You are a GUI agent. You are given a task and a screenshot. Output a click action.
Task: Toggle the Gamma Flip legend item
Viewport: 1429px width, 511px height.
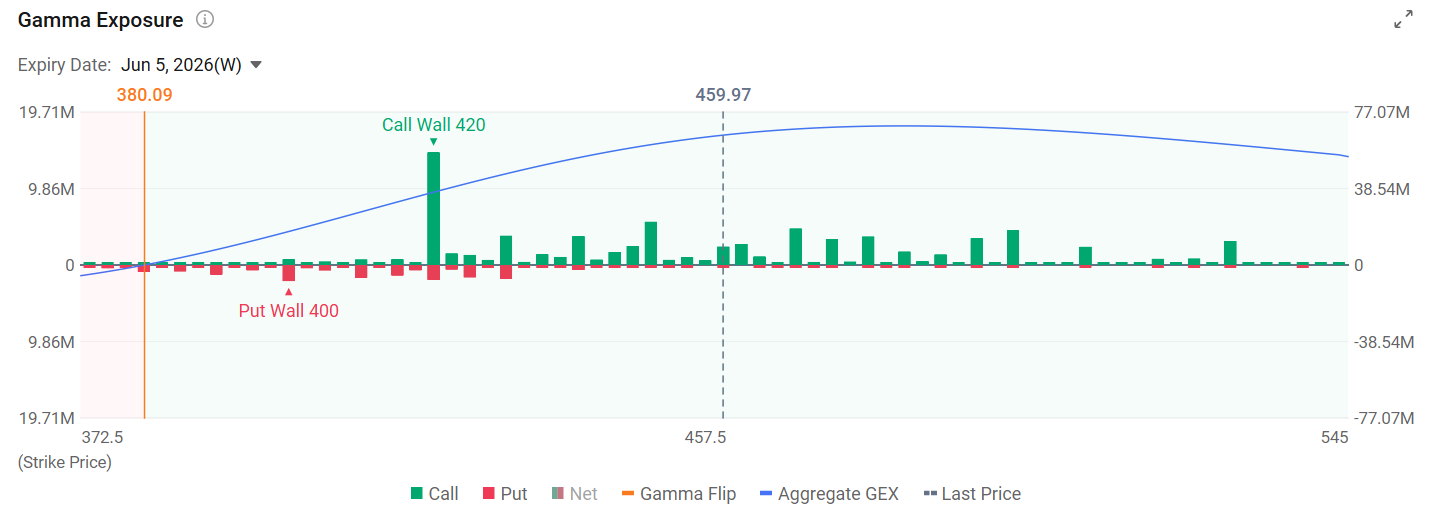click(678, 494)
